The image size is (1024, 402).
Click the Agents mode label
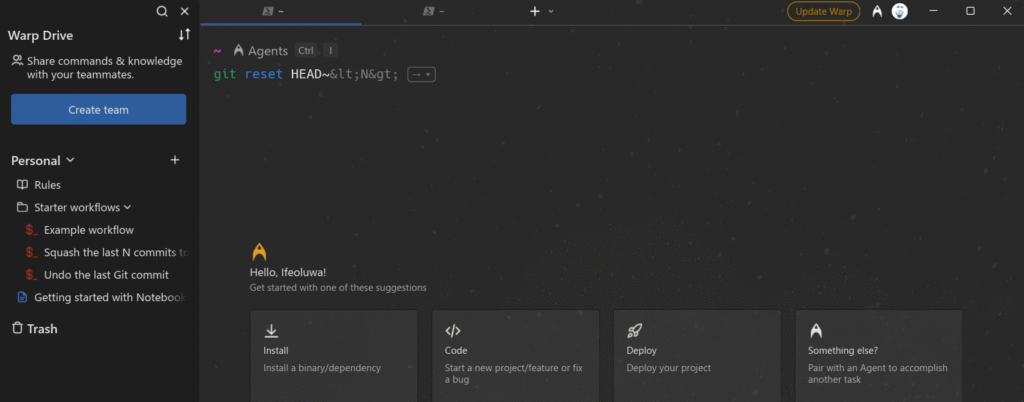pos(268,51)
